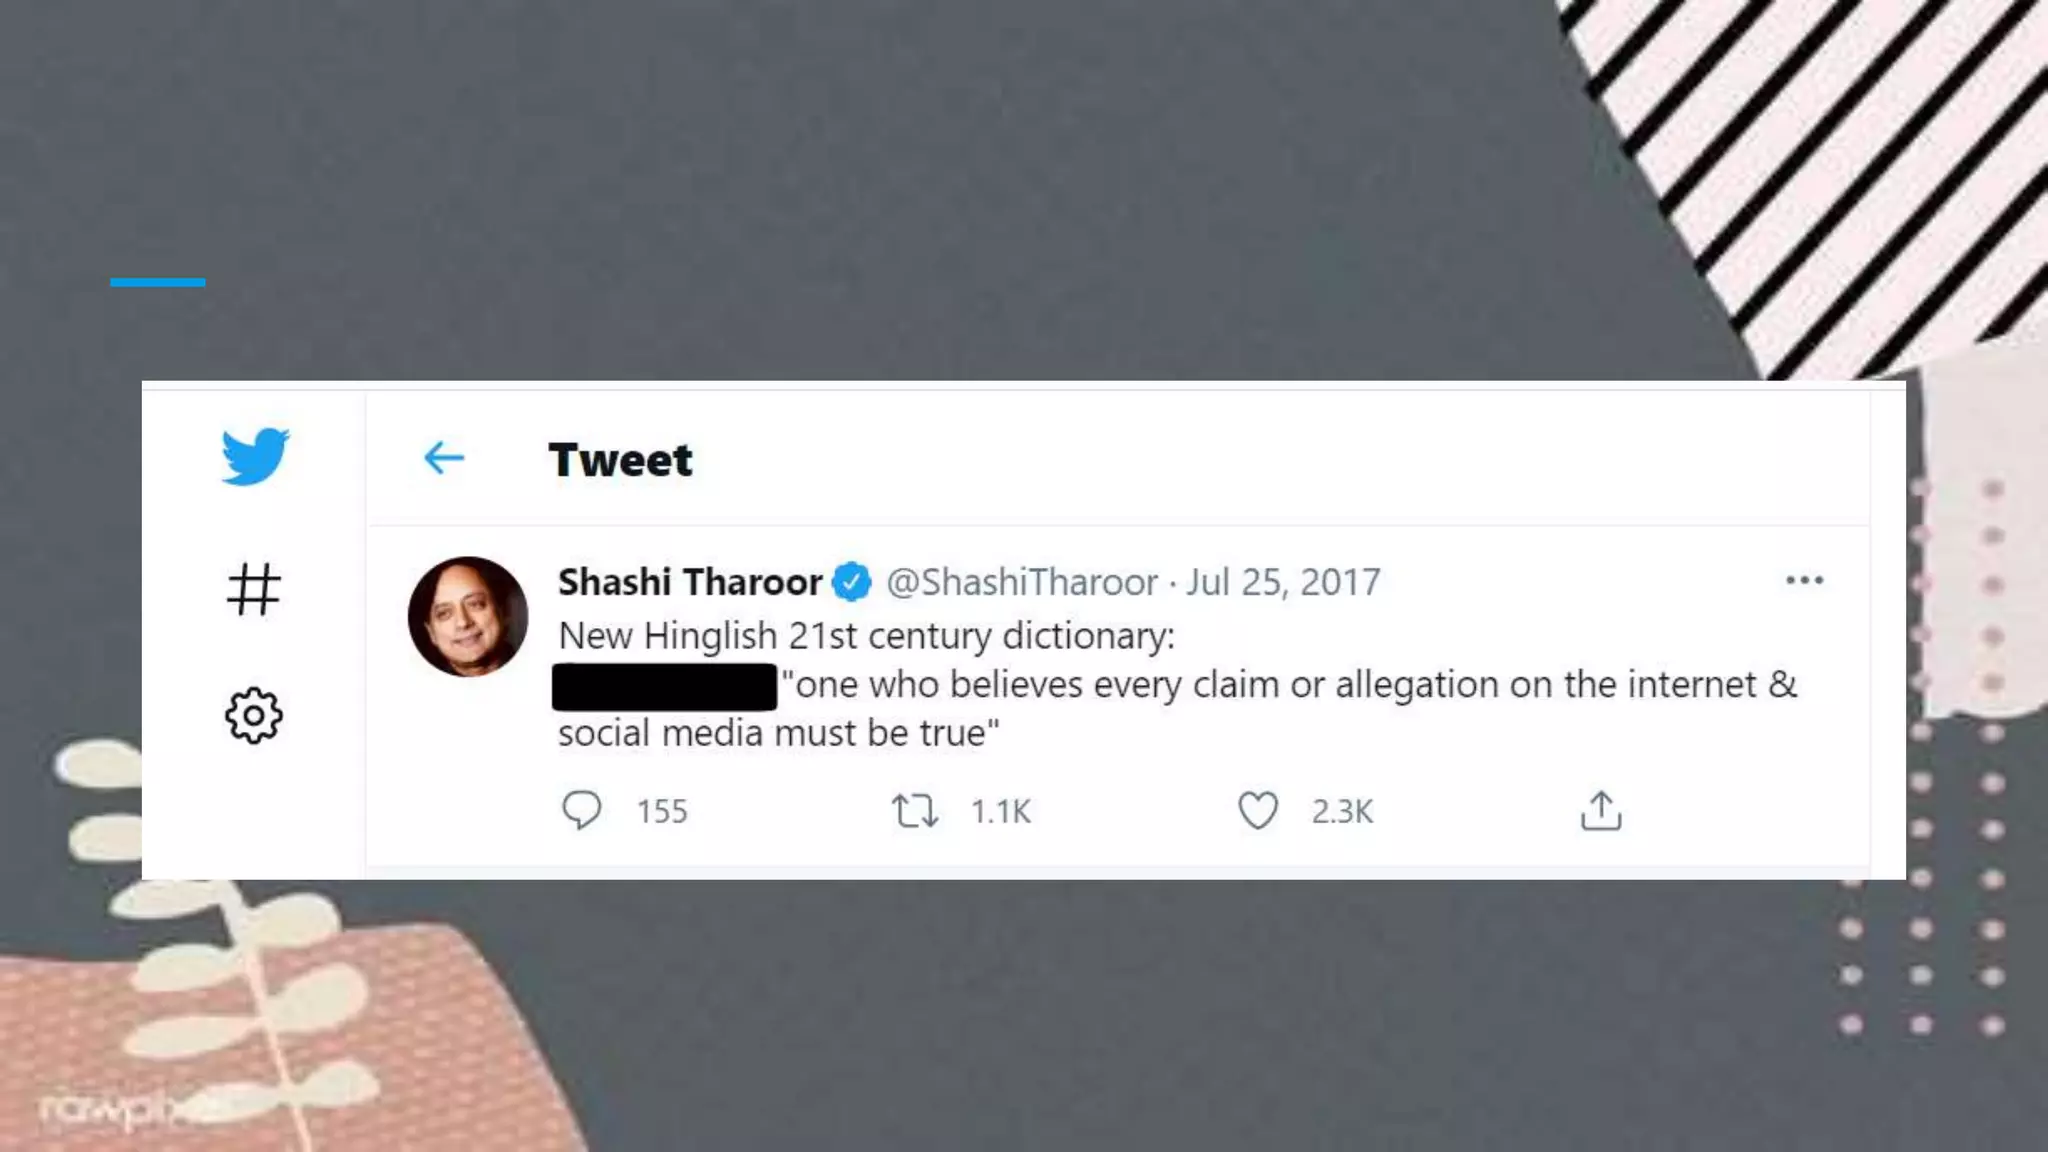The width and height of the screenshot is (2048, 1152).
Task: Click the reply speech bubble icon
Action: 581,810
